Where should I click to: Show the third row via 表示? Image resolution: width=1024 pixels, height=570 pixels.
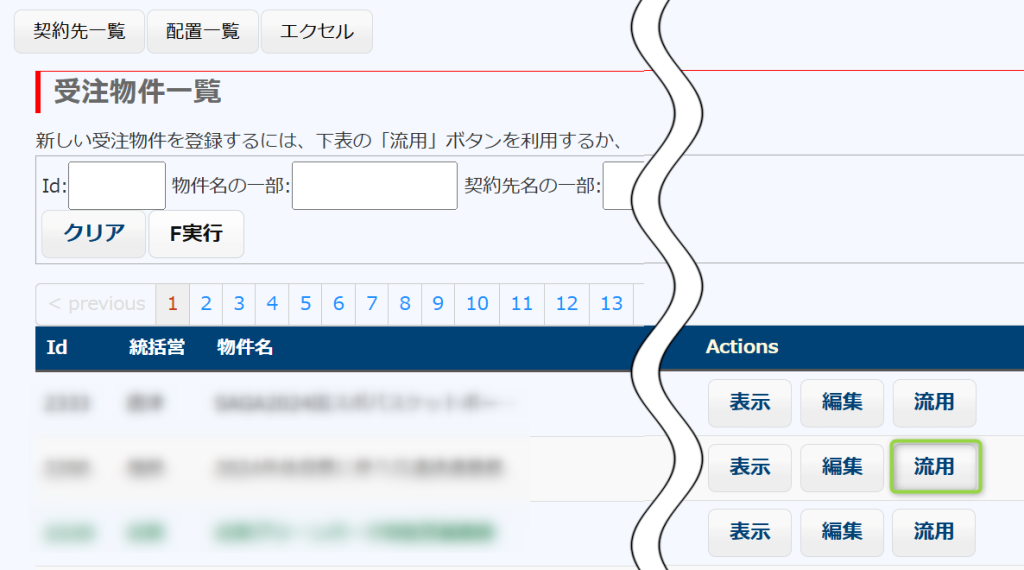click(749, 532)
